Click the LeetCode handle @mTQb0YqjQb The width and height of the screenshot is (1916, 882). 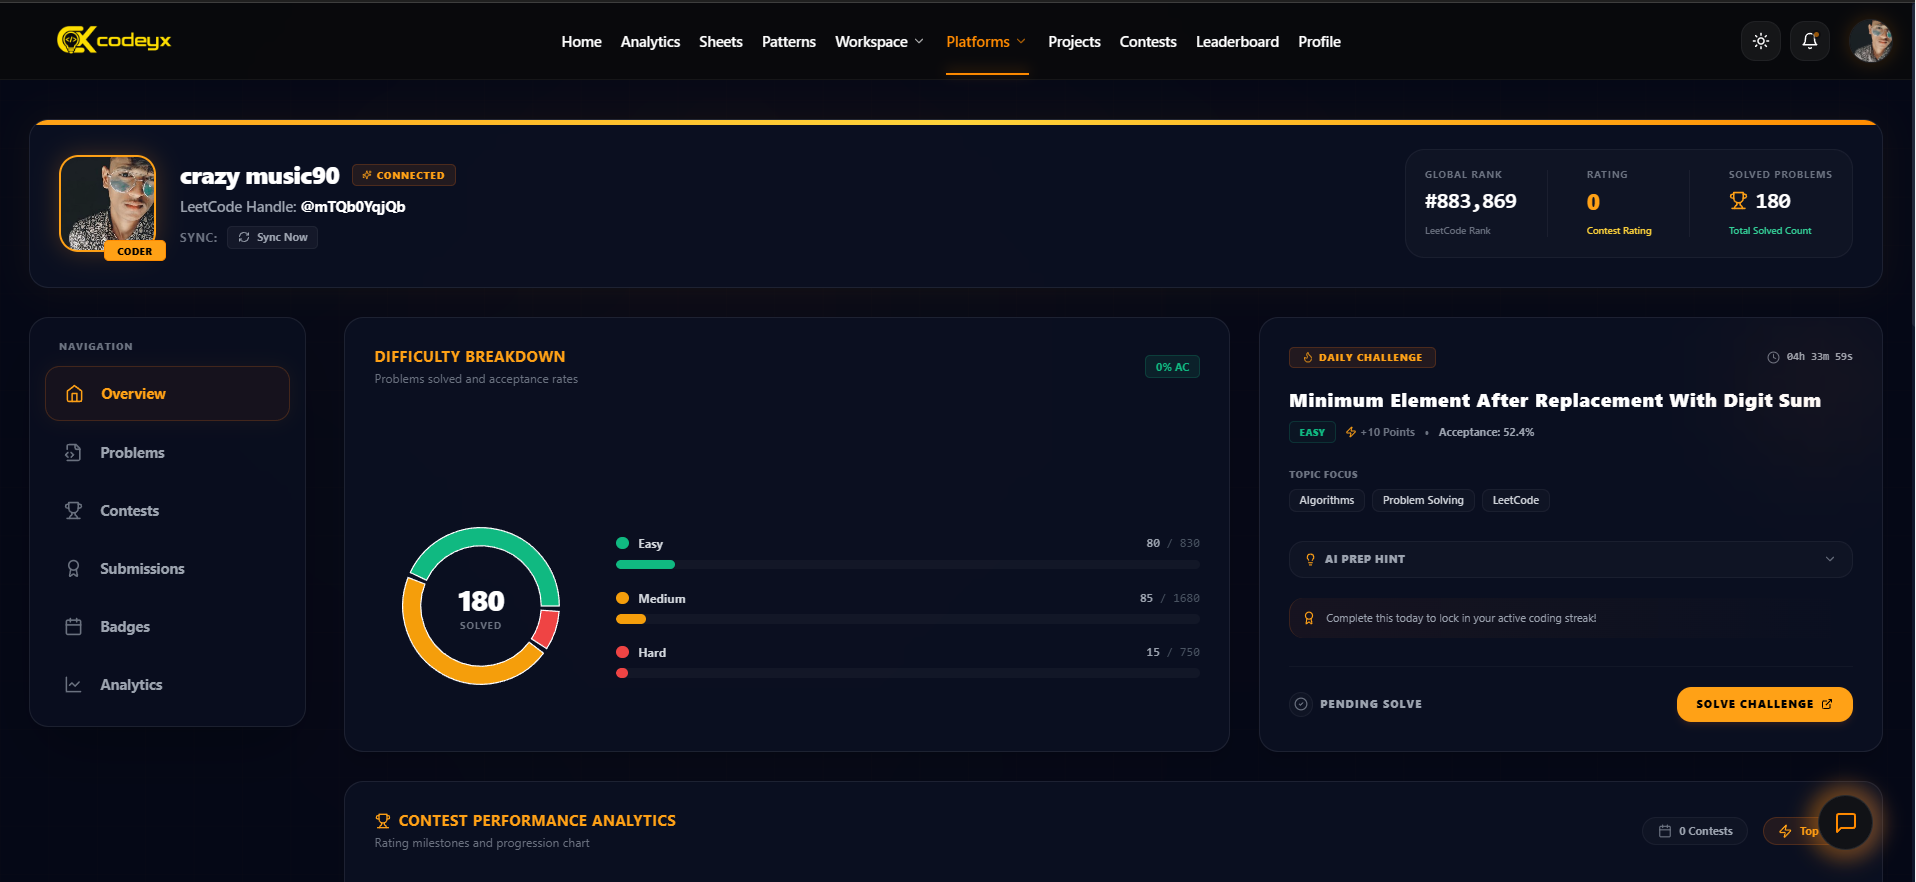point(353,207)
